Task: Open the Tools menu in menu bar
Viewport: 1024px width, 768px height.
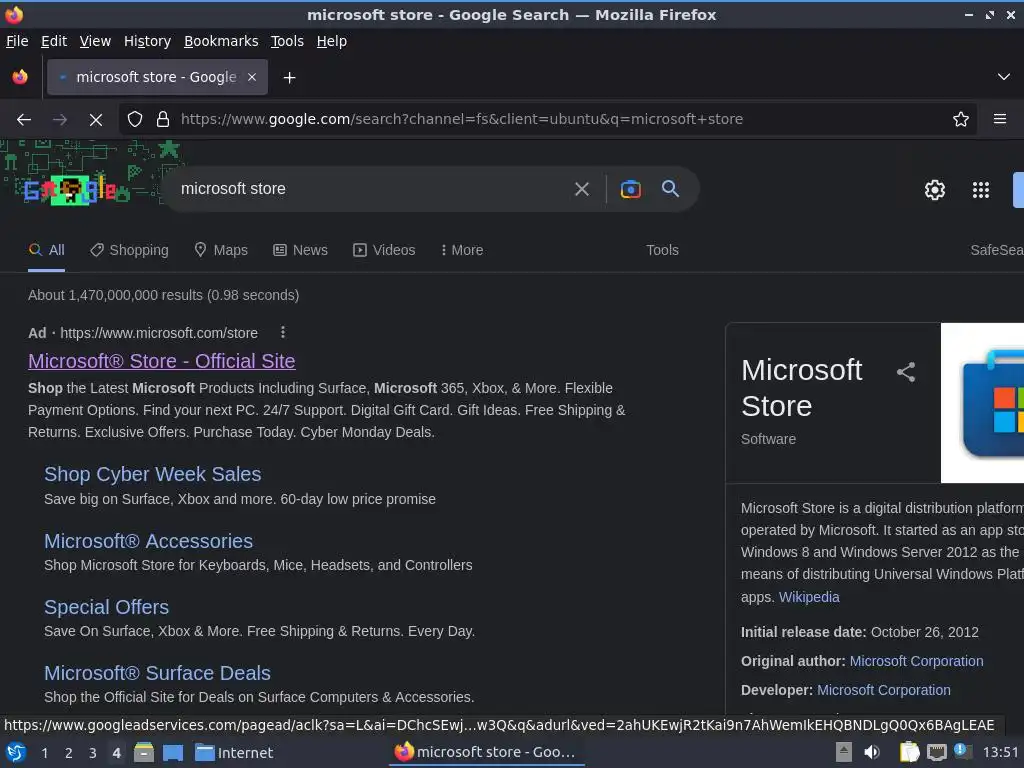Action: [287, 41]
